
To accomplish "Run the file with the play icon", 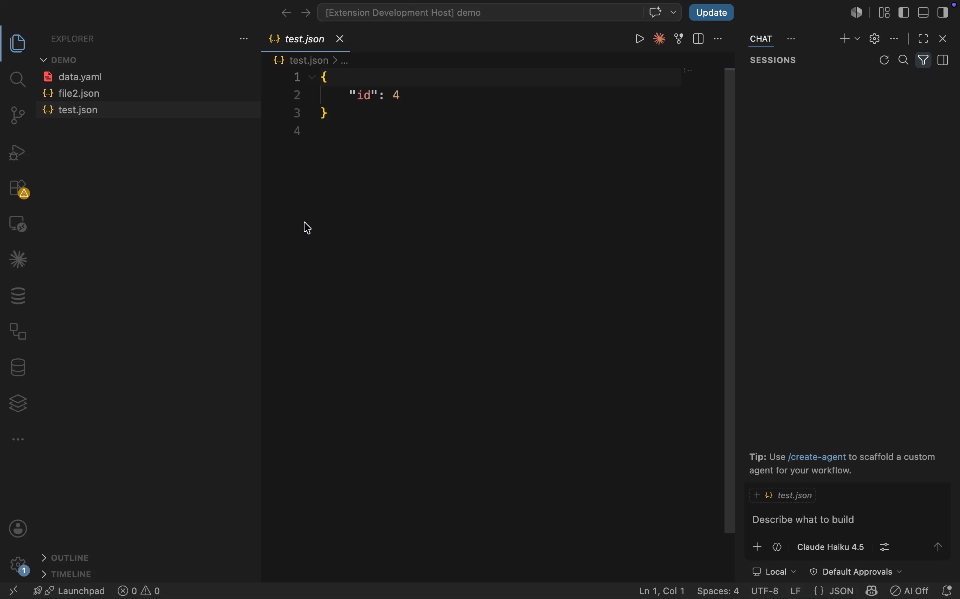I will (639, 39).
